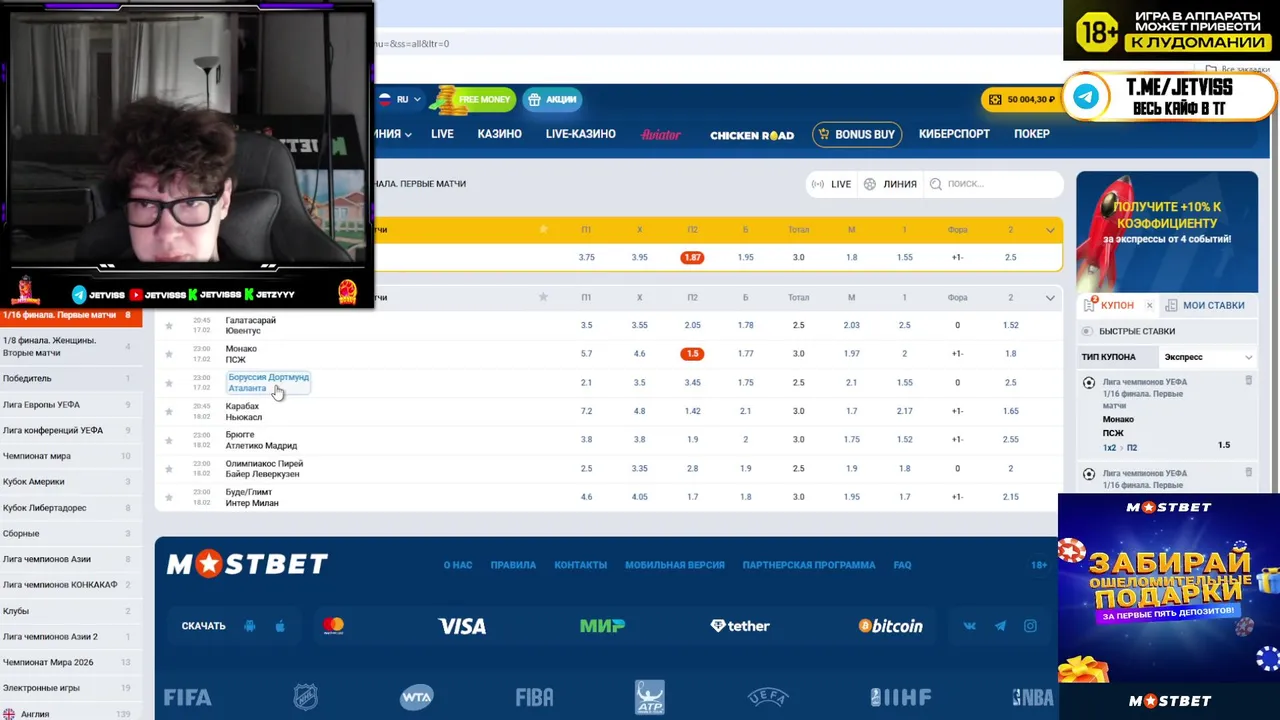Collapse the grey league section chevron
This screenshot has height=720, width=1280.
[x=1050, y=297]
